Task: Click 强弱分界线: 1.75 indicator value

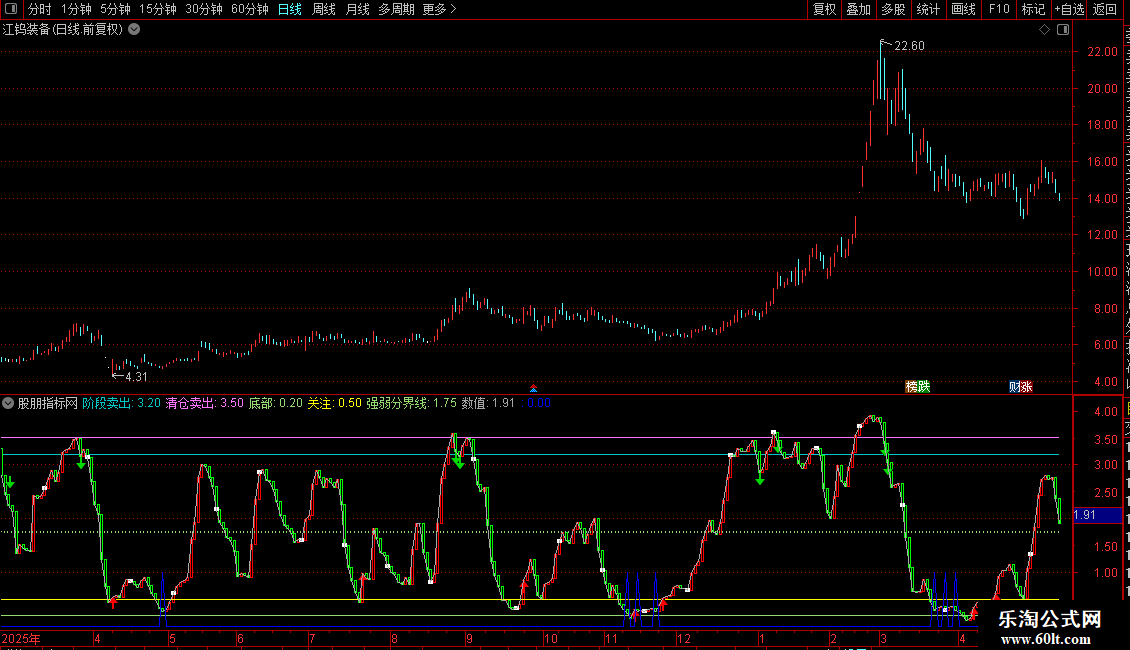Action: (411, 404)
